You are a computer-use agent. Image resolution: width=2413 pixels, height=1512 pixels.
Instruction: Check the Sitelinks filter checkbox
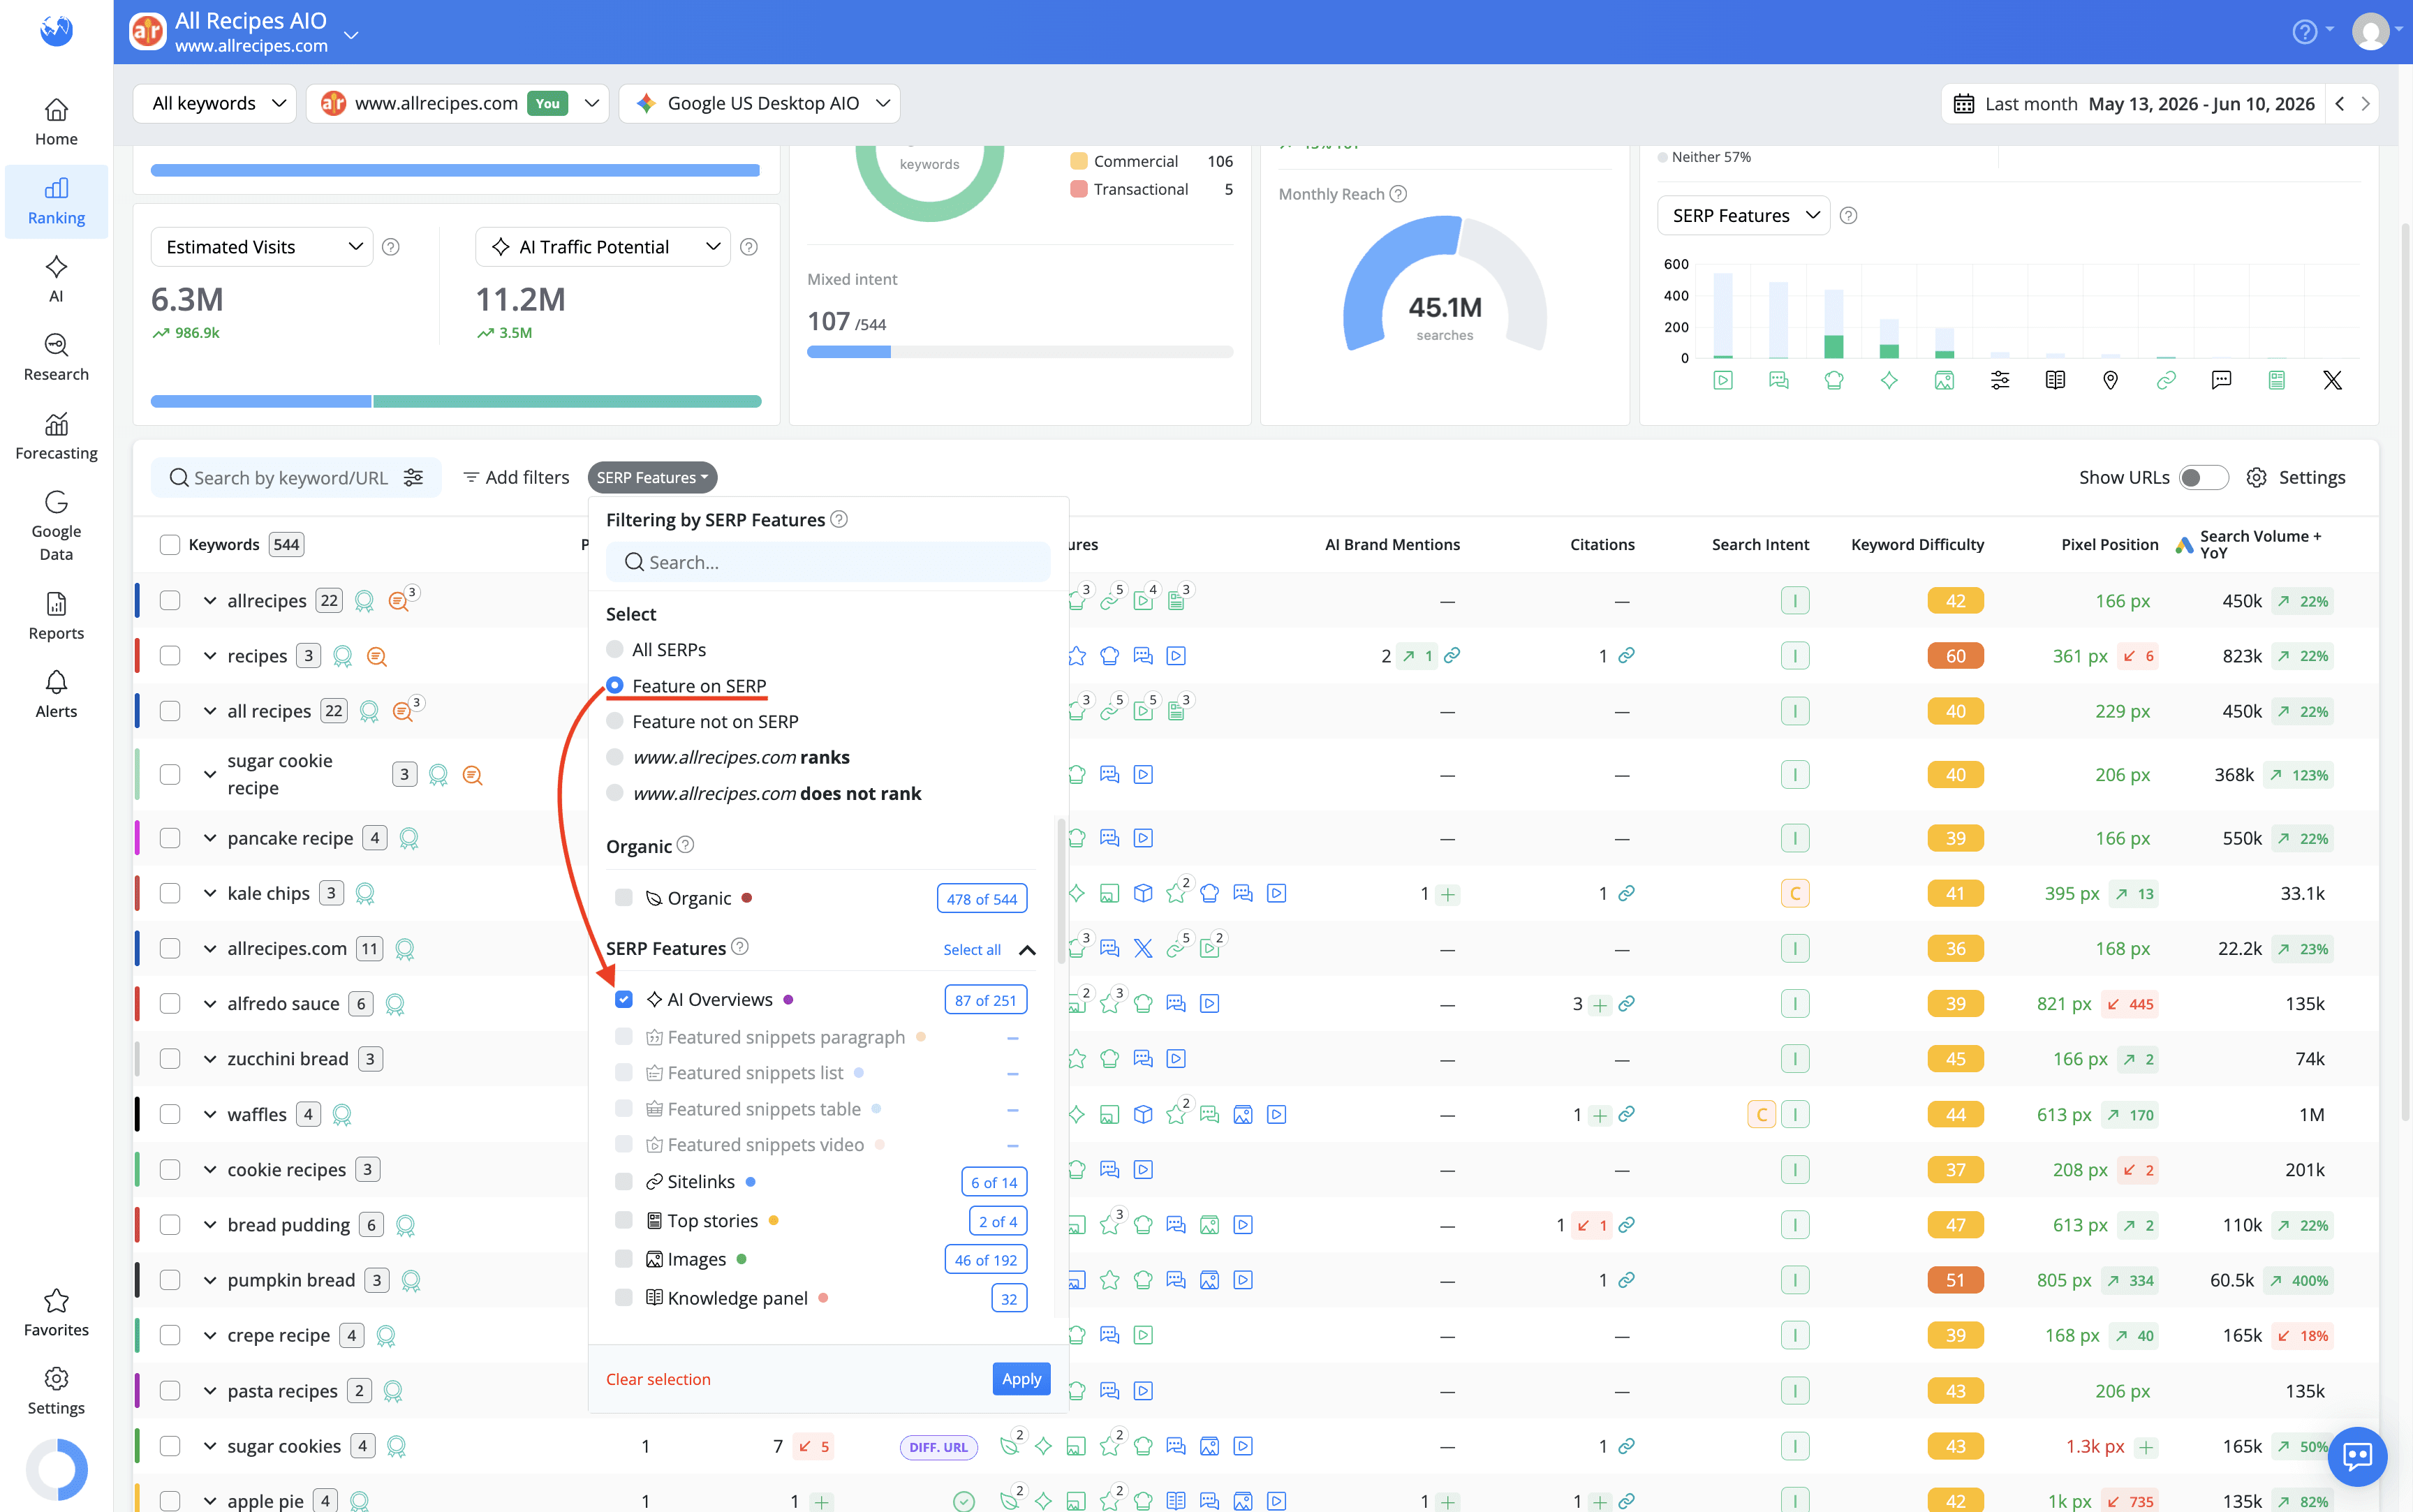tap(623, 1182)
